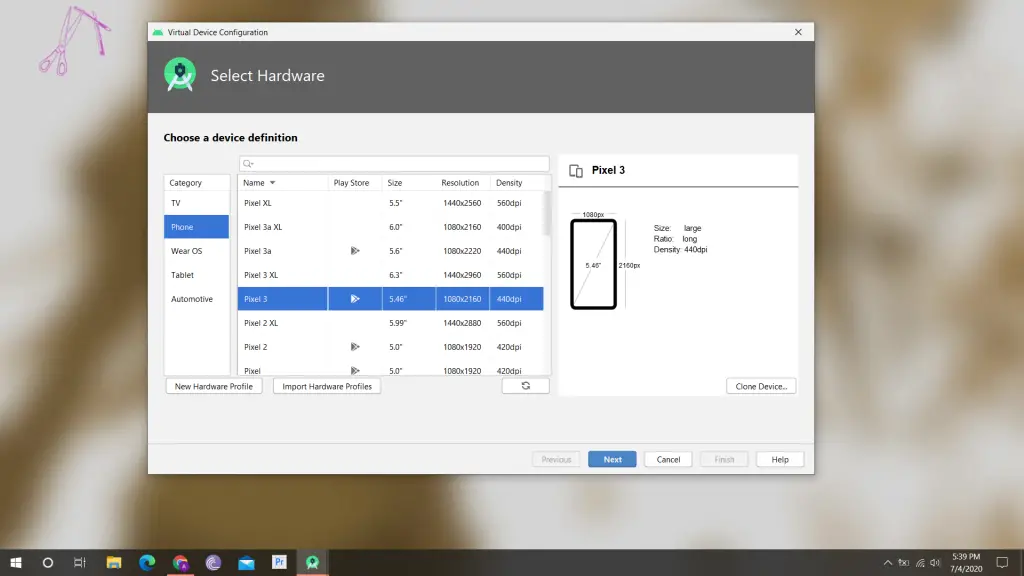Screen dimensions: 1024x576
Task: Click the Play Store icon on the Pixel 3 row
Action: [x=355, y=298]
